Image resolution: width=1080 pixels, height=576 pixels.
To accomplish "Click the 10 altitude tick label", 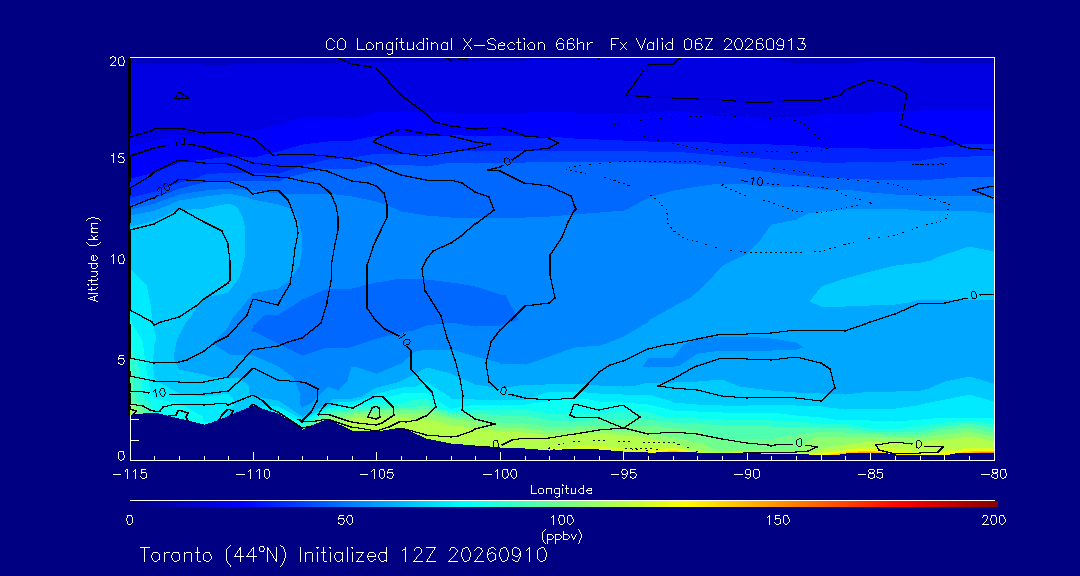I will pyautogui.click(x=118, y=259).
